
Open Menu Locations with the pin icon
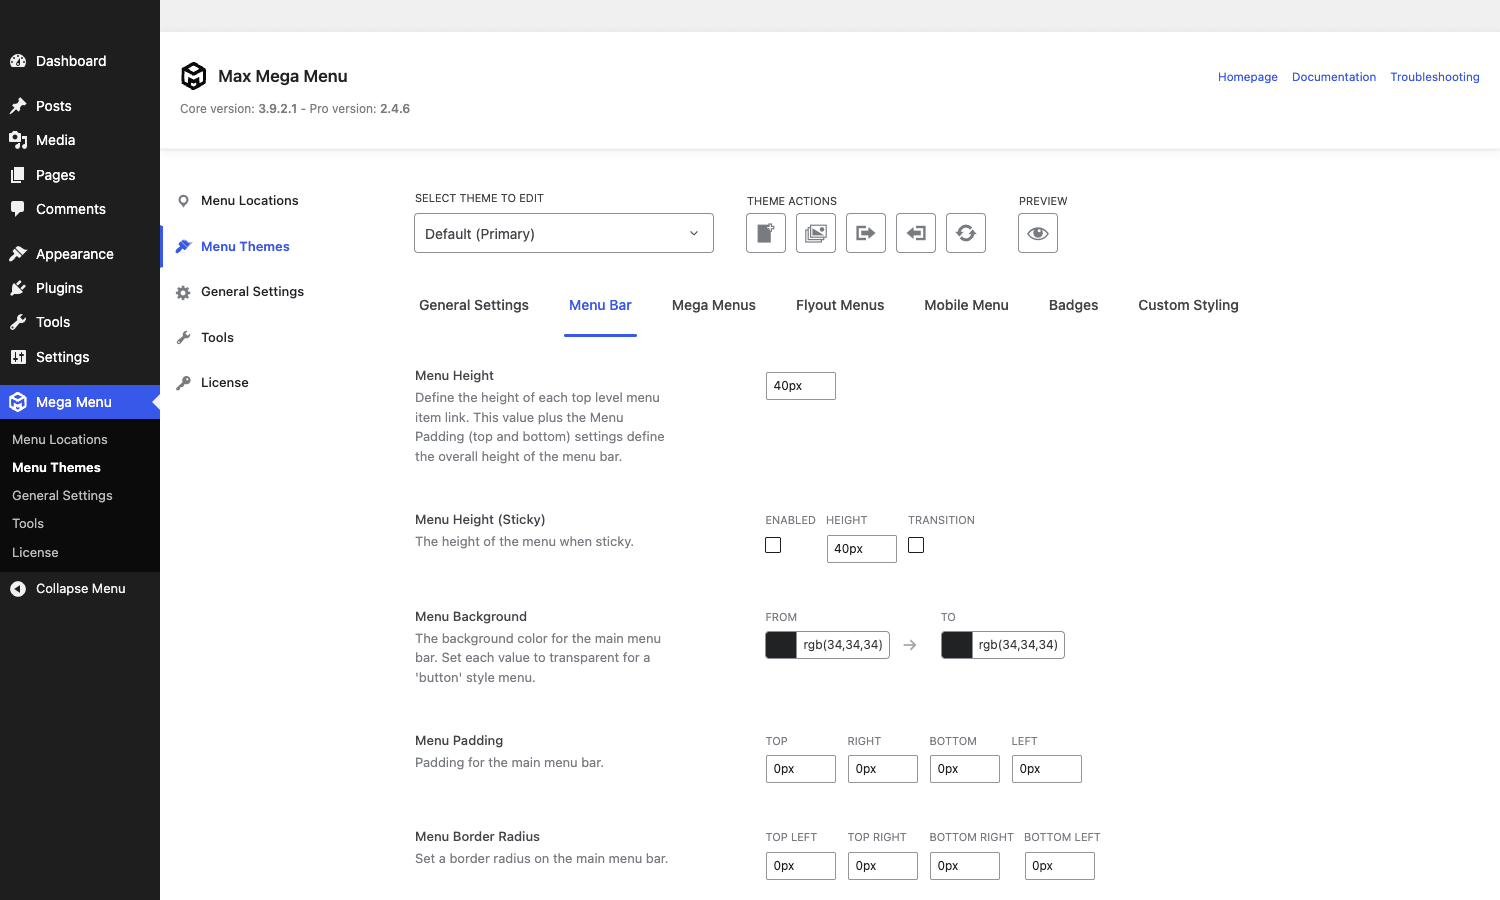[238, 201]
